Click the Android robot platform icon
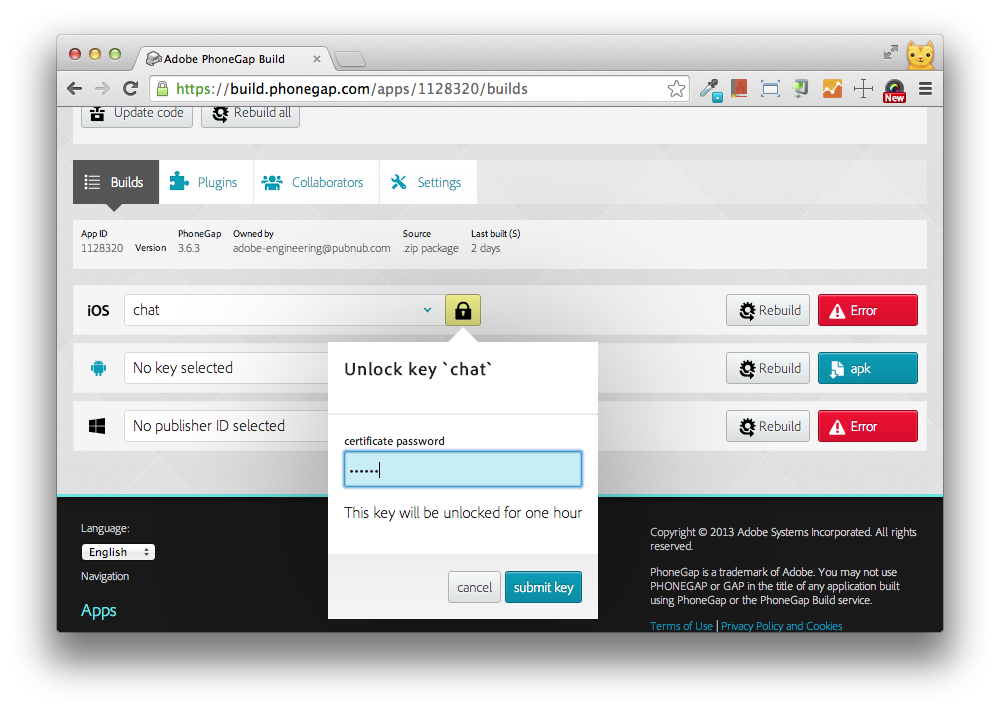The image size is (1000, 711). click(98, 368)
